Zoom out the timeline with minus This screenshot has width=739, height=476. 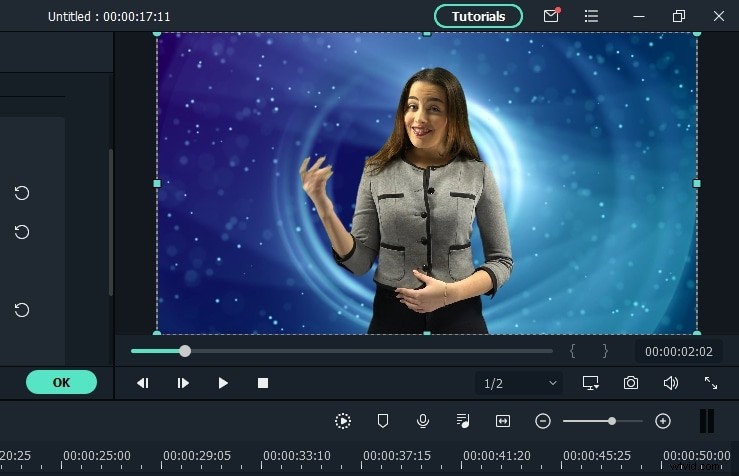[542, 421]
